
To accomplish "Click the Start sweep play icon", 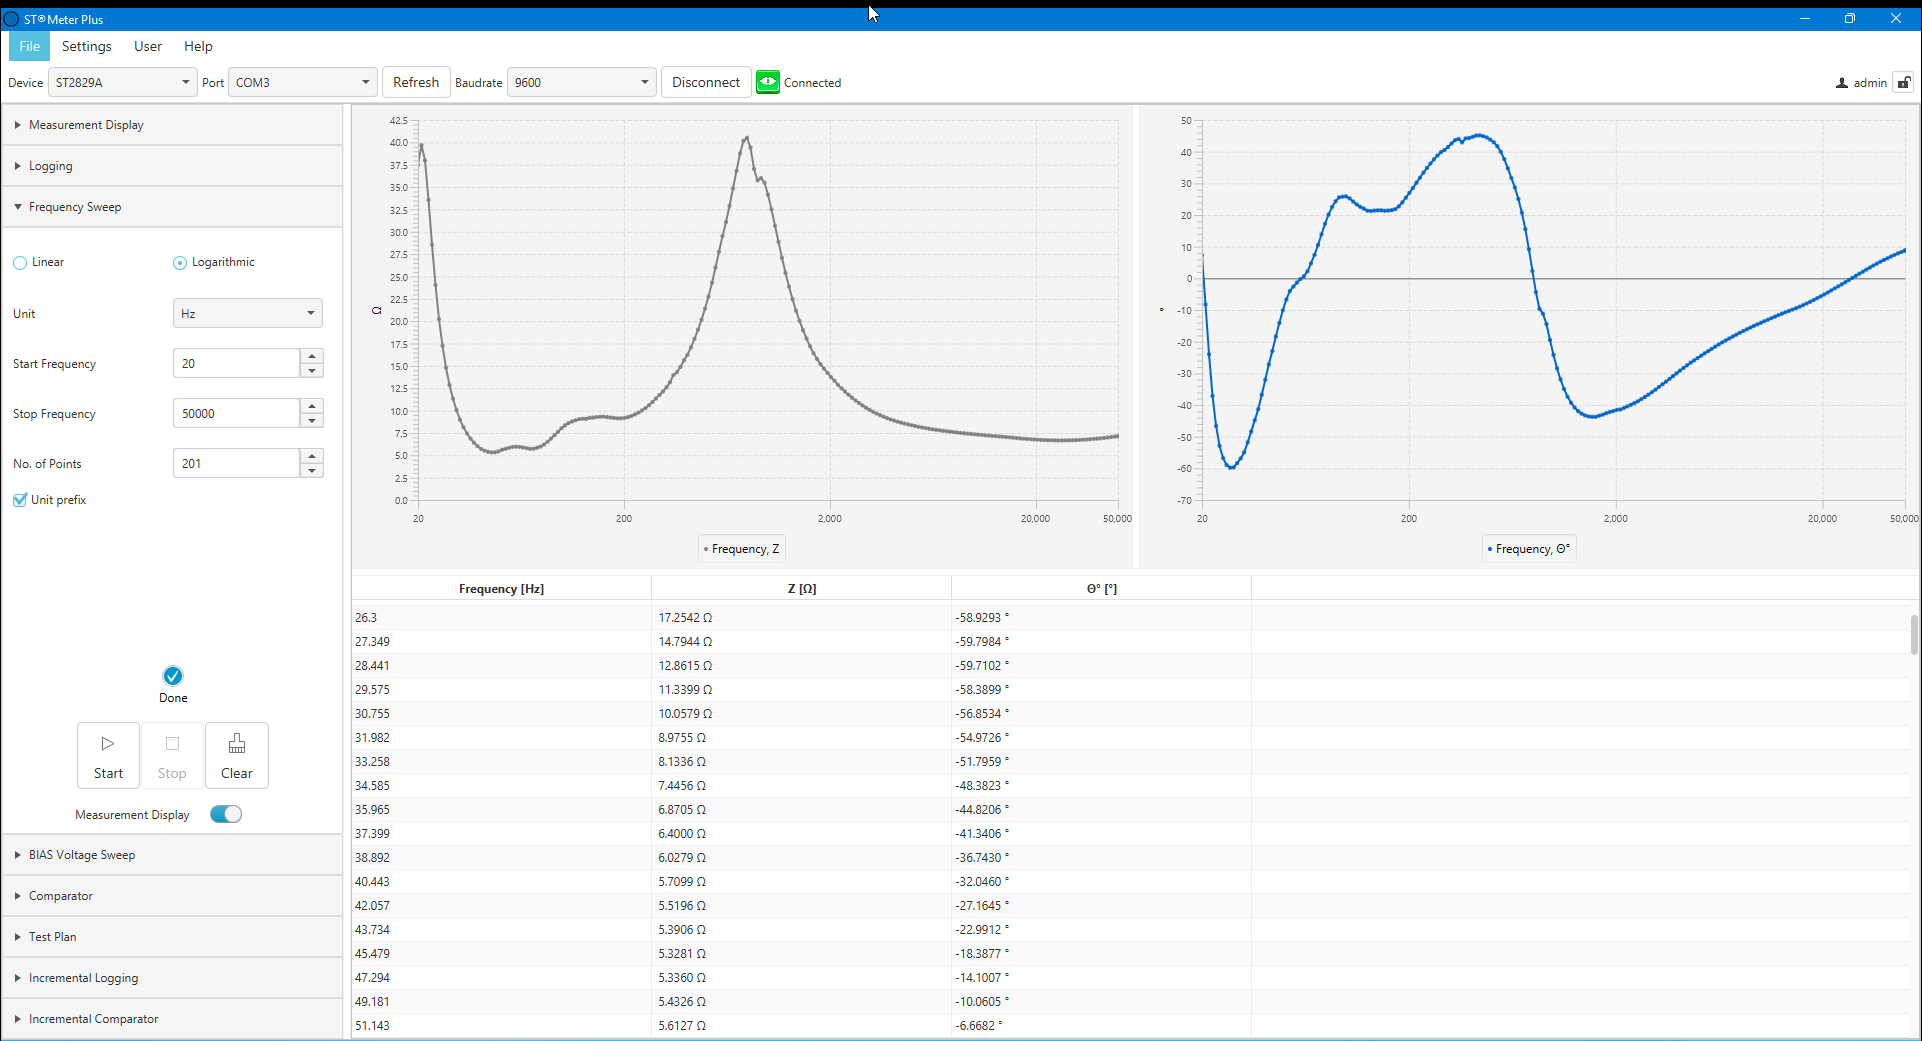I will tap(108, 744).
